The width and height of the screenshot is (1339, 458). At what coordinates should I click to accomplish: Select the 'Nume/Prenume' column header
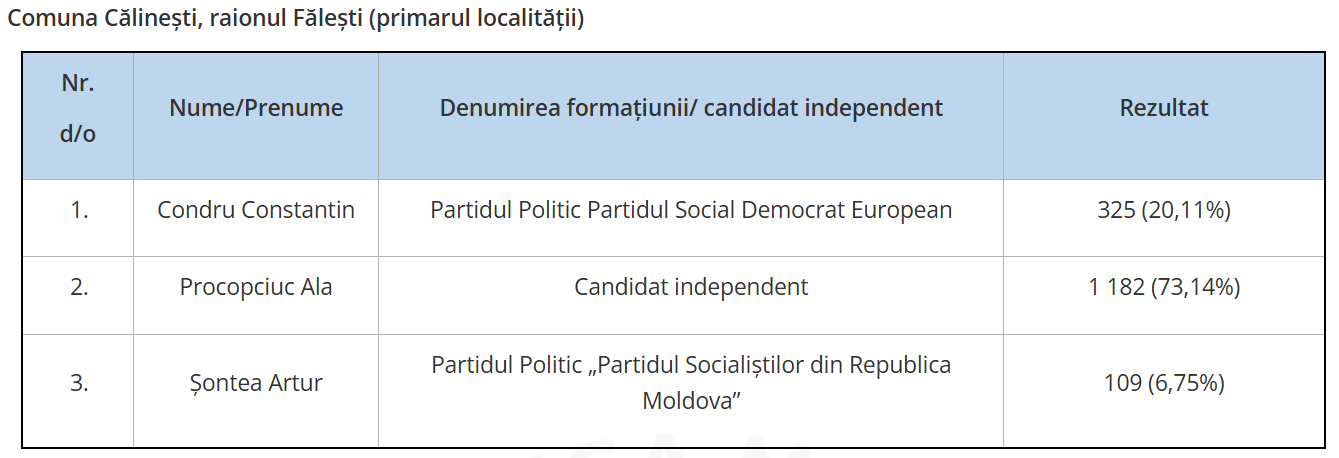point(256,108)
